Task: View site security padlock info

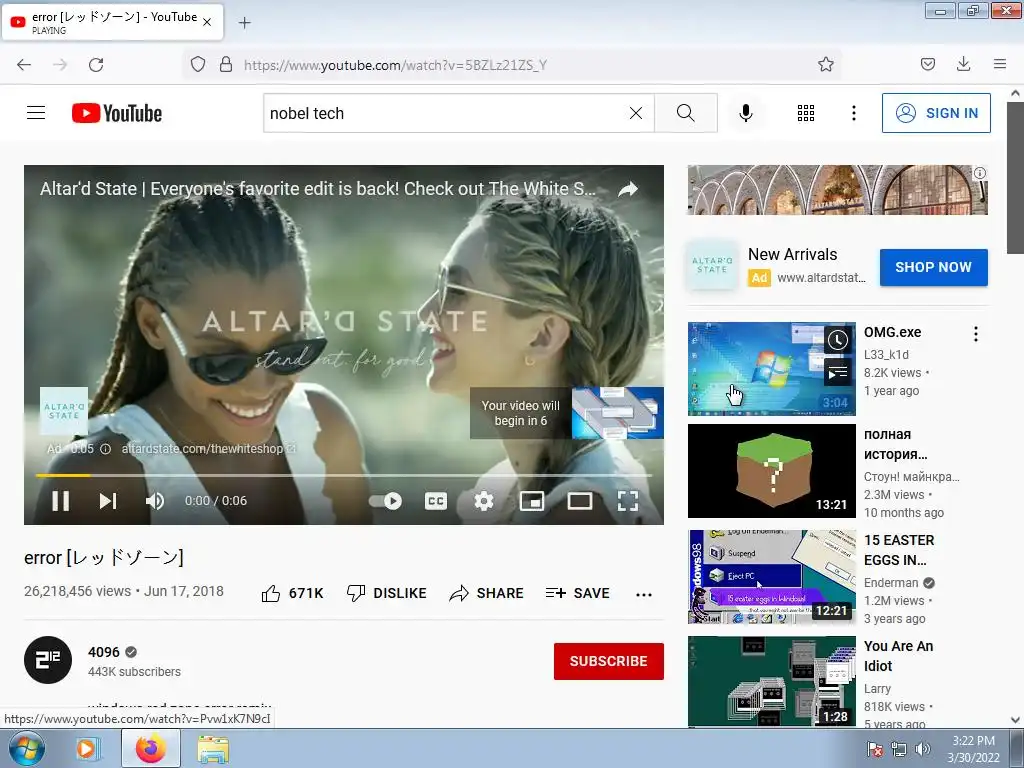Action: click(226, 65)
